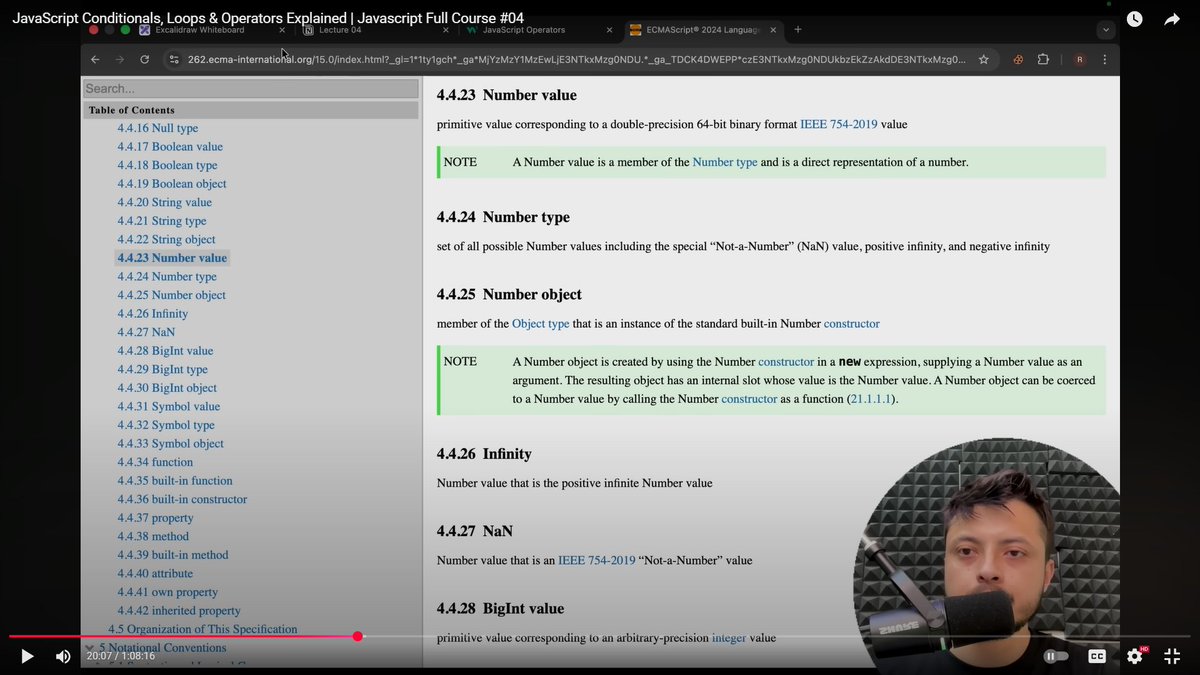Open the tab search dropdown arrow
1200x675 pixels.
pyautogui.click(x=1104, y=30)
